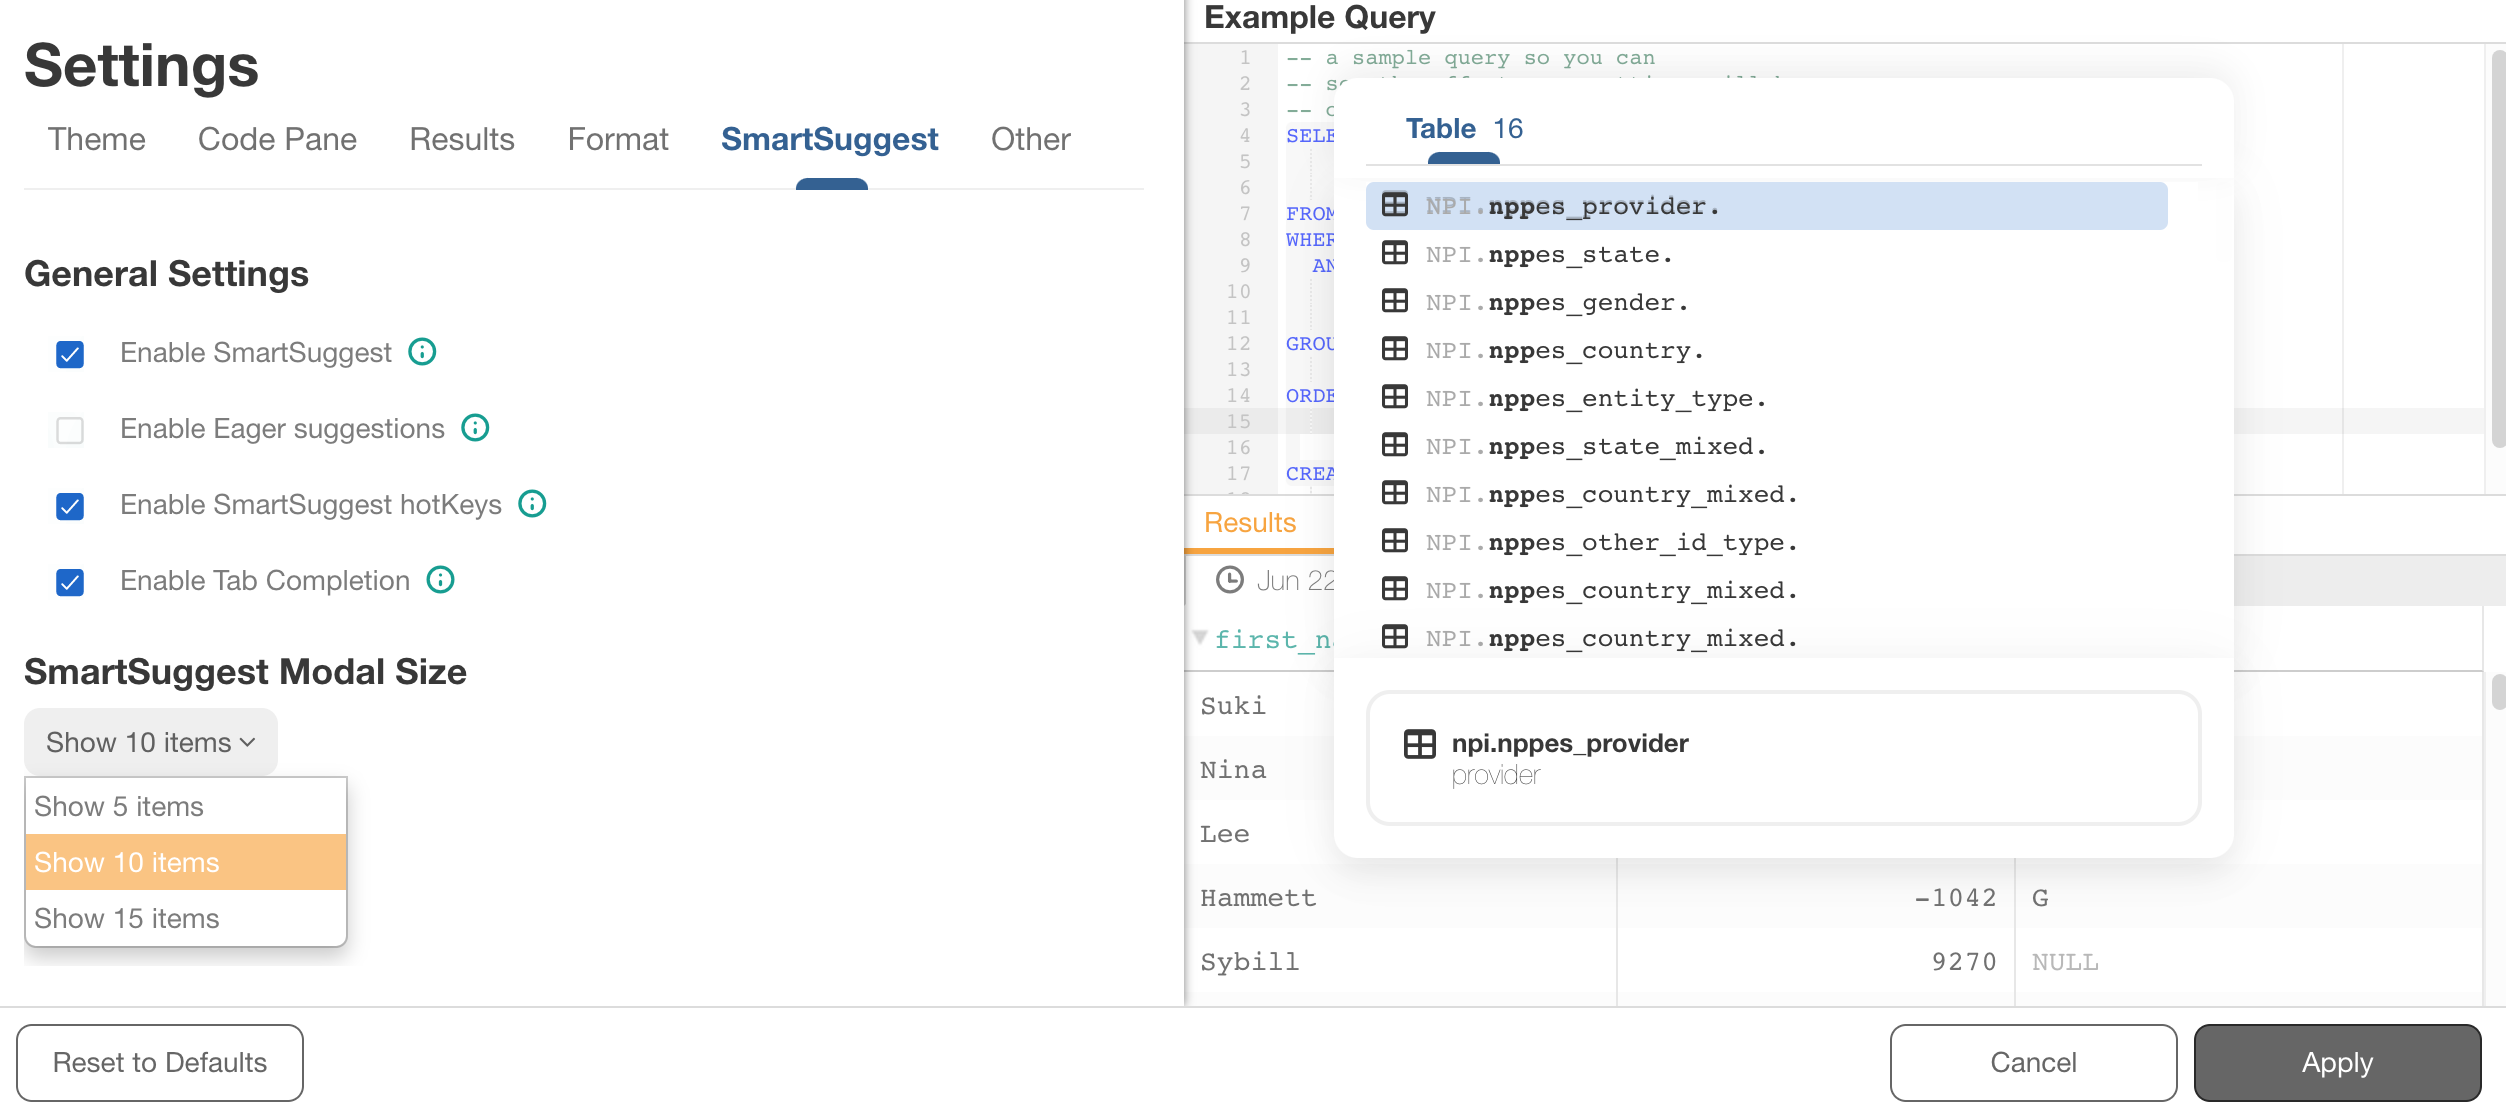The height and width of the screenshot is (1108, 2506).
Task: Click the -1042 value cell
Action: tap(1815, 898)
